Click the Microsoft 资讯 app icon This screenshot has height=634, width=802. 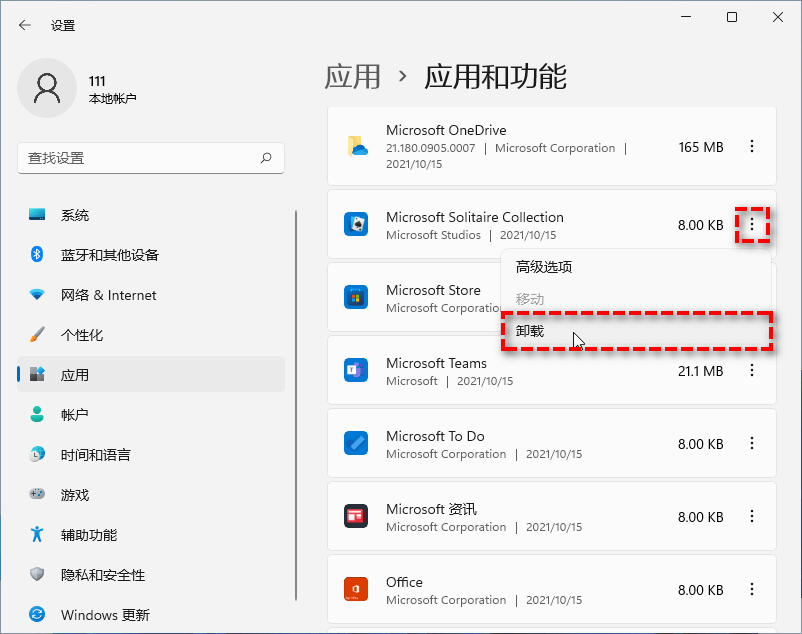(356, 517)
